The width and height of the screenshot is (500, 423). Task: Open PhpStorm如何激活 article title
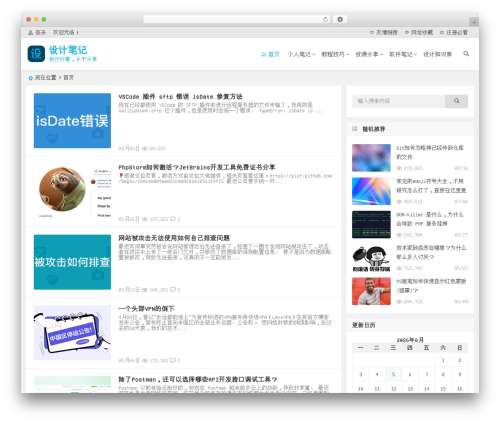[x=197, y=167]
